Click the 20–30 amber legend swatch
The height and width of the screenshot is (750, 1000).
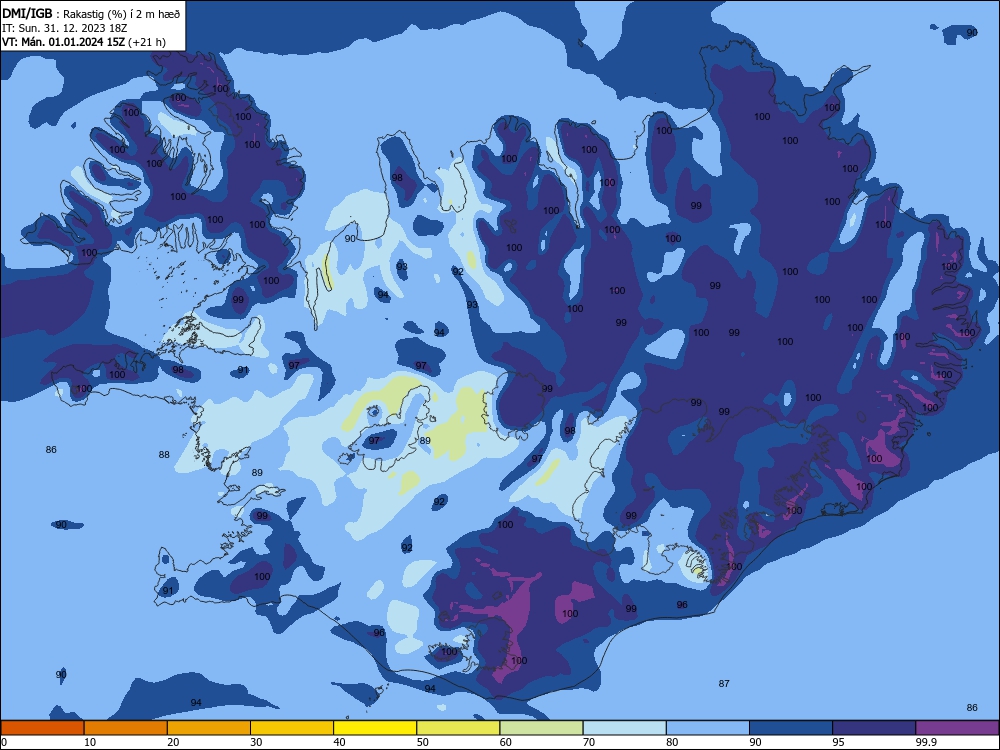click(209, 728)
